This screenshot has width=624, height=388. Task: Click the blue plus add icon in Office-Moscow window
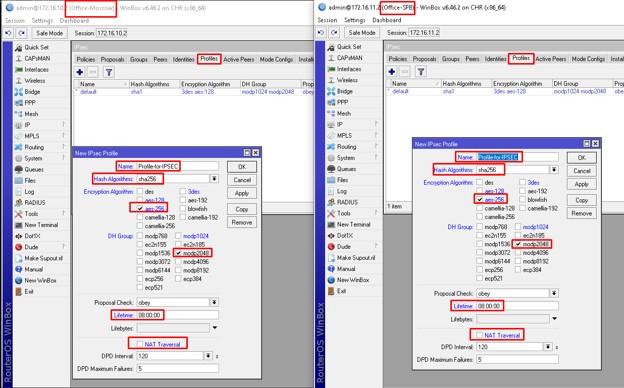[x=80, y=72]
